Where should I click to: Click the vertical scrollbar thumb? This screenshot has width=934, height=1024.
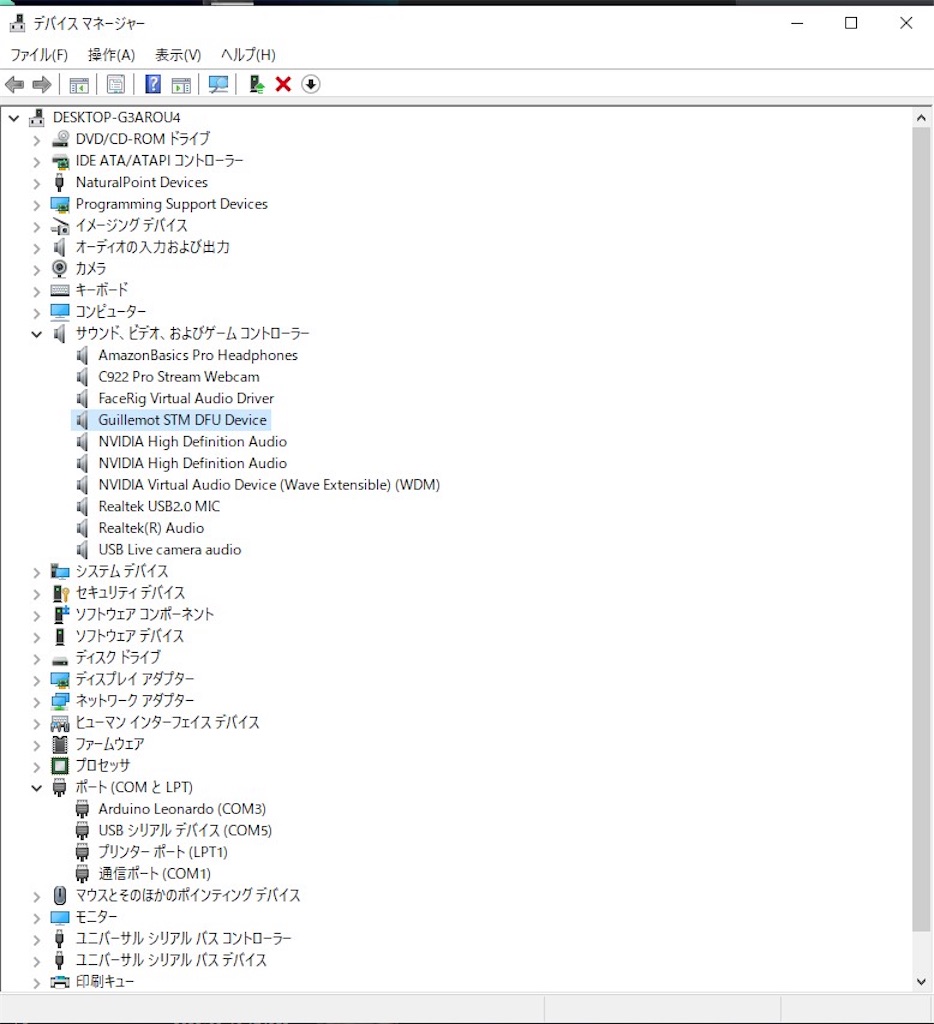coord(921,529)
